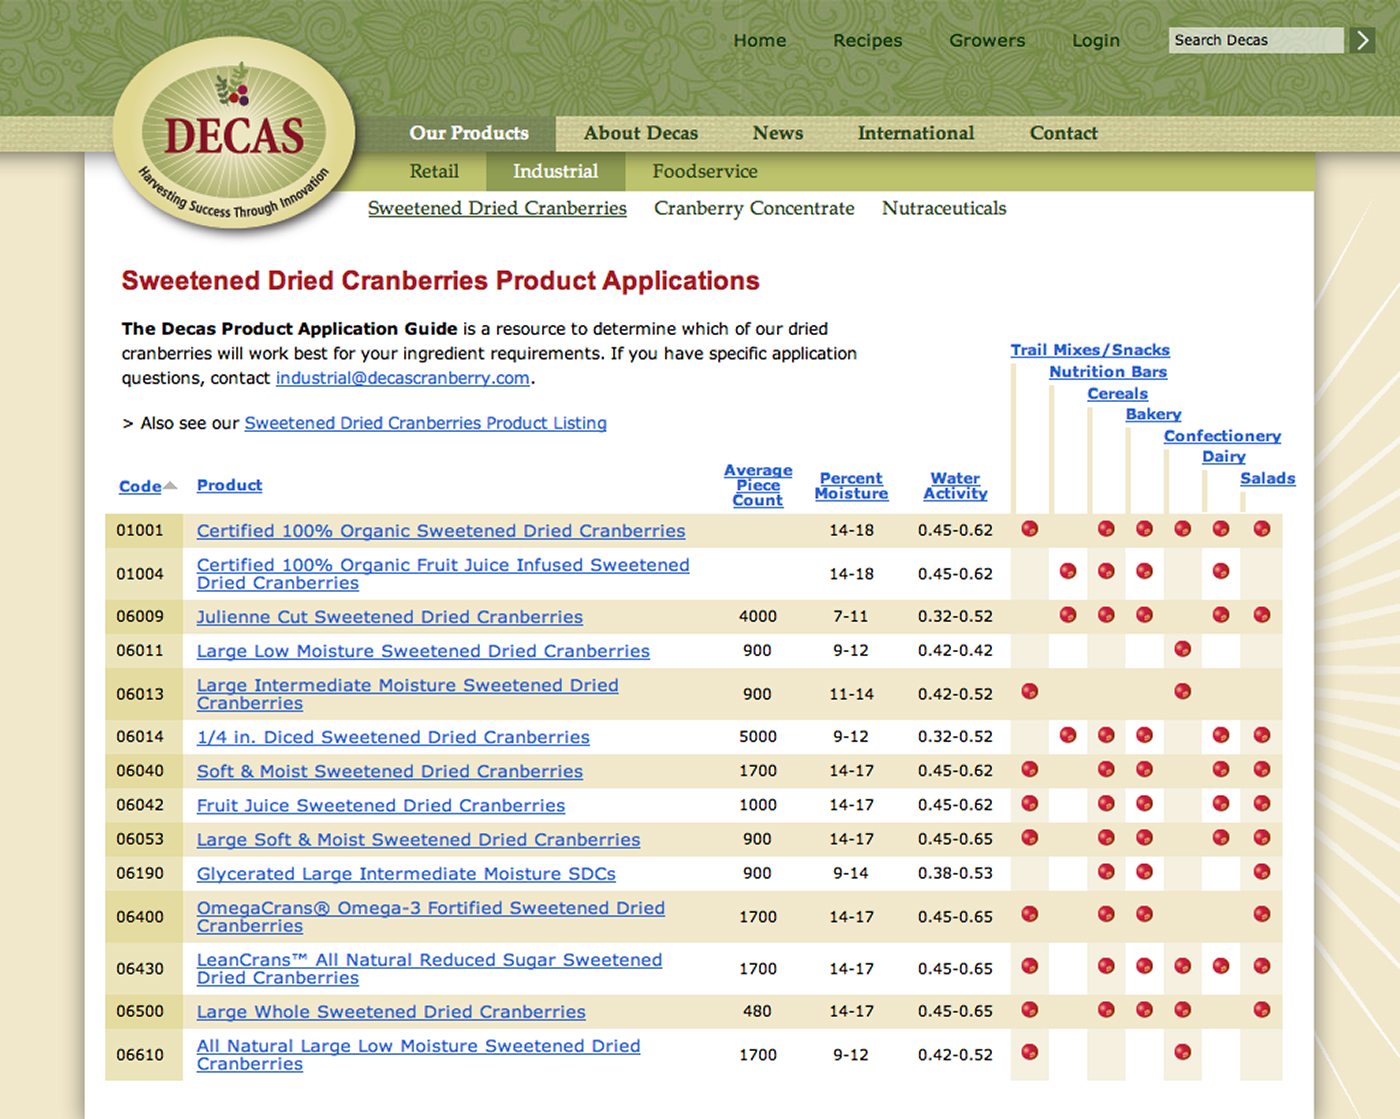This screenshot has width=1400, height=1119.
Task: Click the Confectionery column header
Action: [1222, 436]
